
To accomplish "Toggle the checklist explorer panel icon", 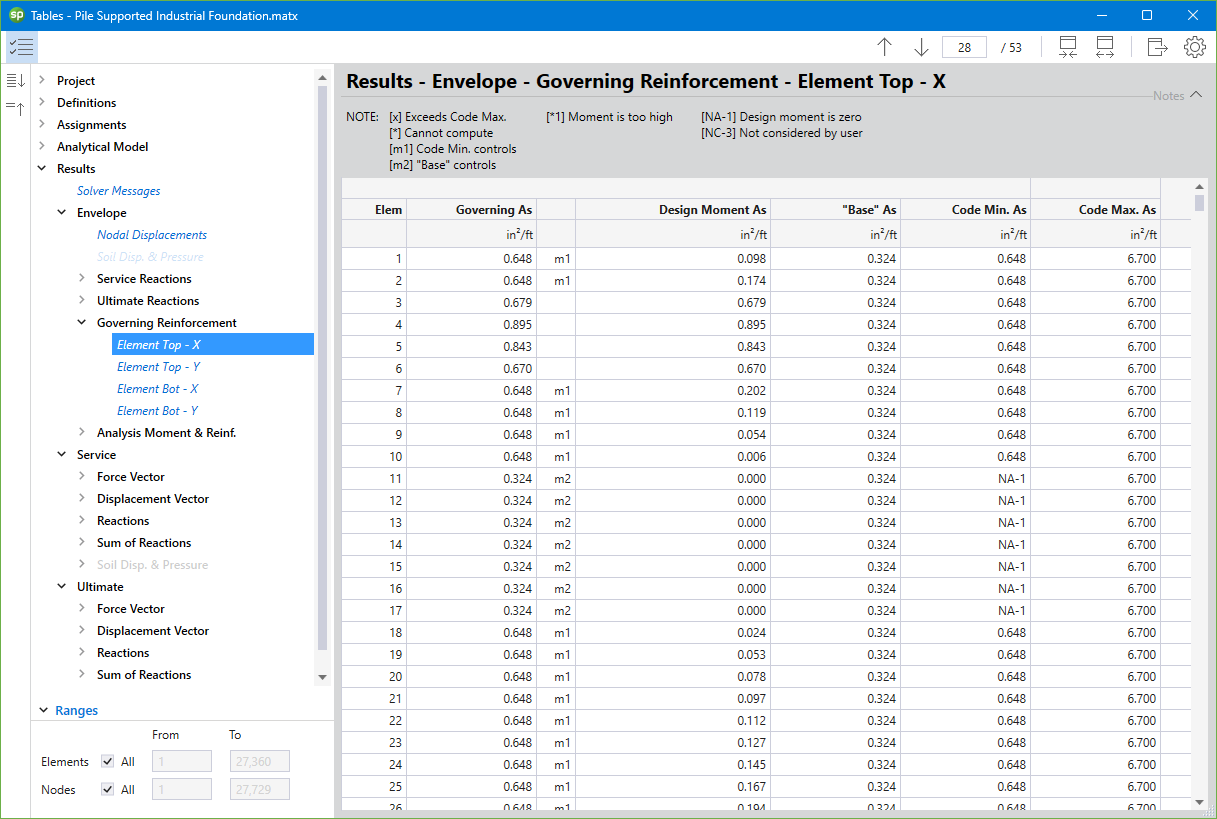I will pyautogui.click(x=21, y=47).
